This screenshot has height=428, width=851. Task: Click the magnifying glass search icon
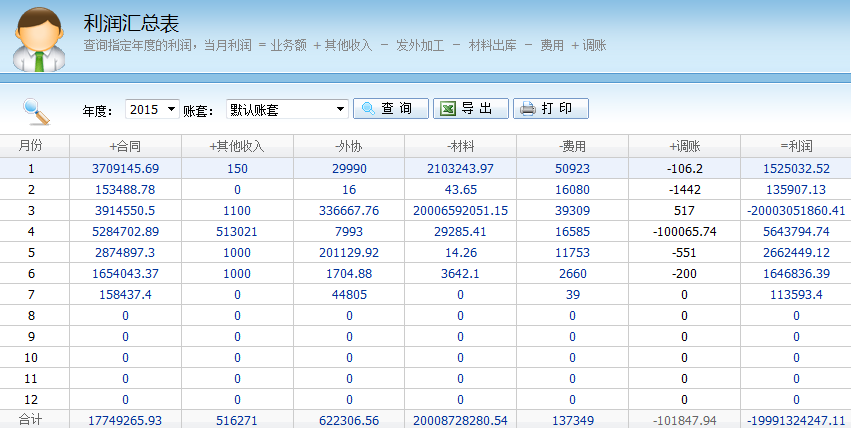(x=36, y=109)
